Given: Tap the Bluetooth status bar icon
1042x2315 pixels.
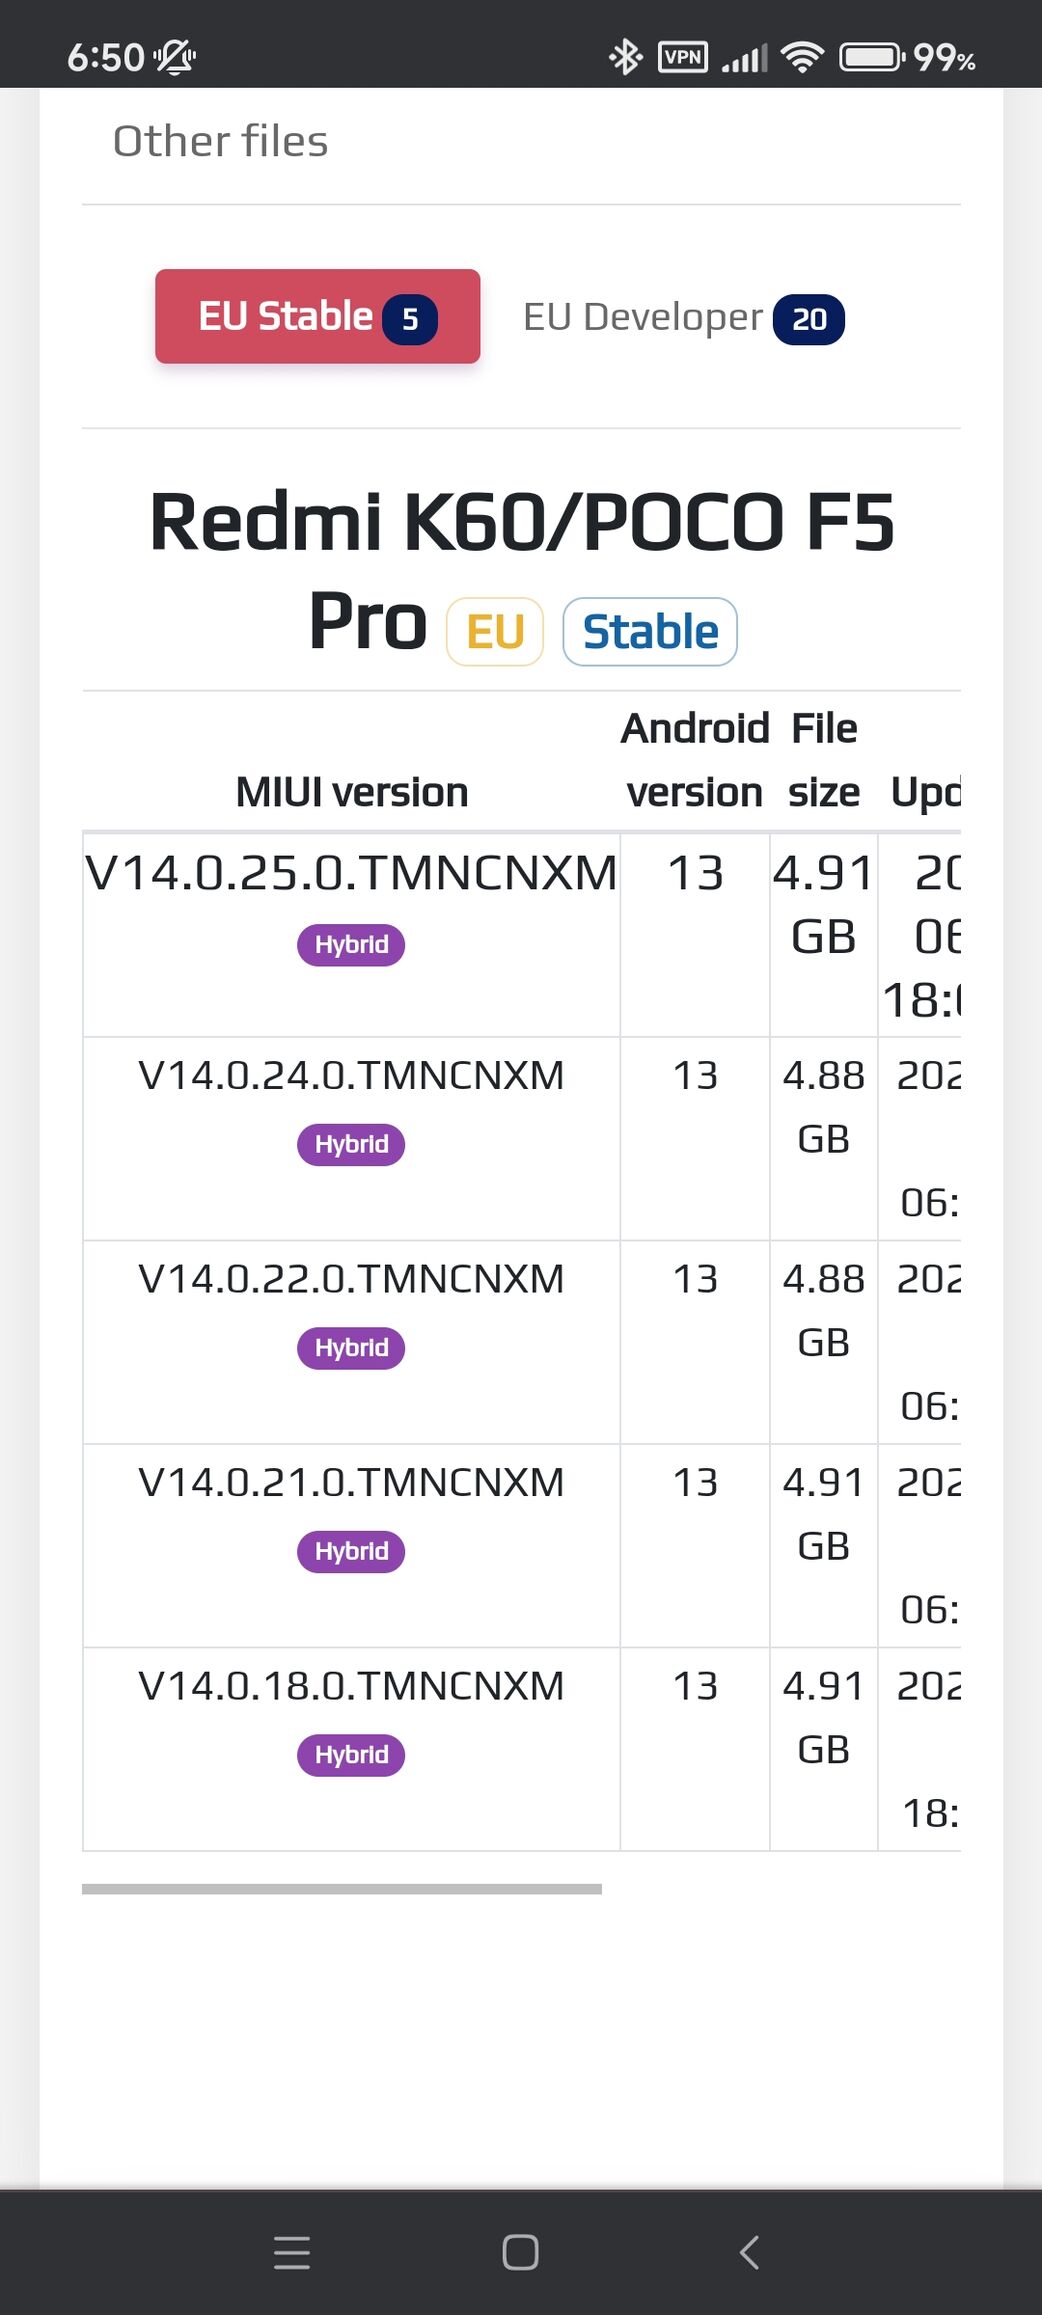Looking at the screenshot, I should [626, 57].
